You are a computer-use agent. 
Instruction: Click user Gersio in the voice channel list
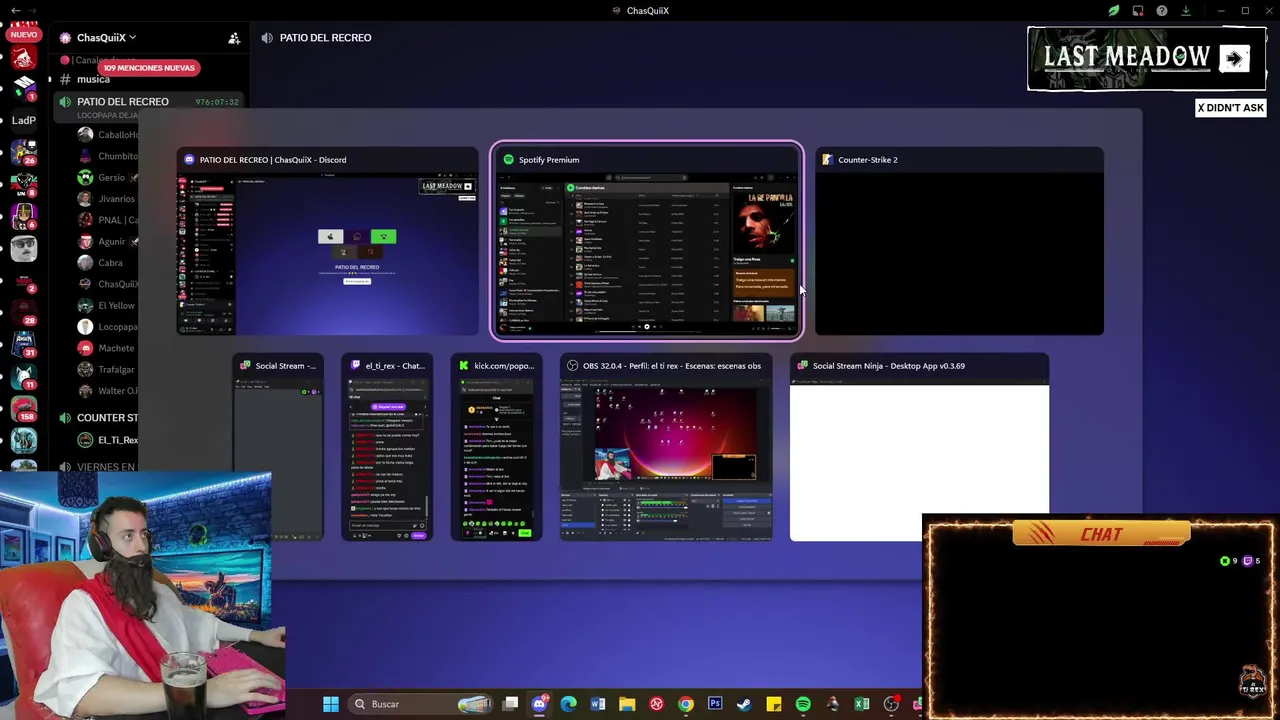coord(108,177)
